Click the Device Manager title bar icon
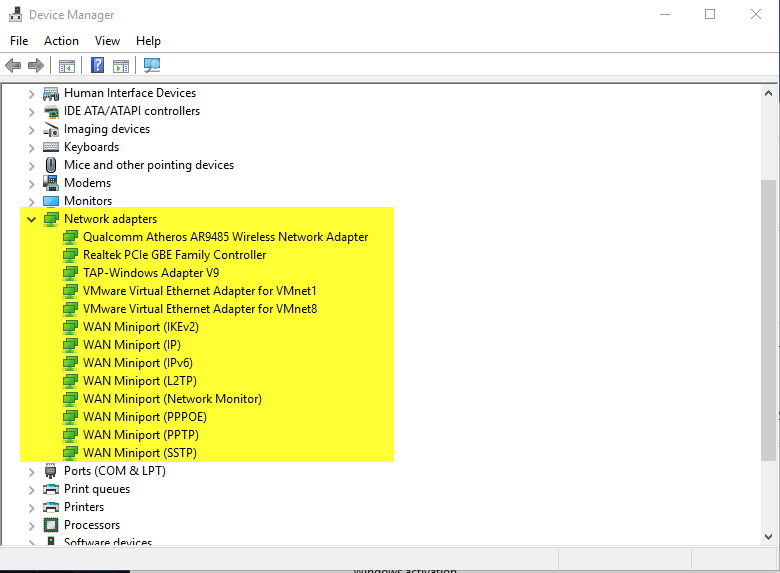 click(16, 14)
